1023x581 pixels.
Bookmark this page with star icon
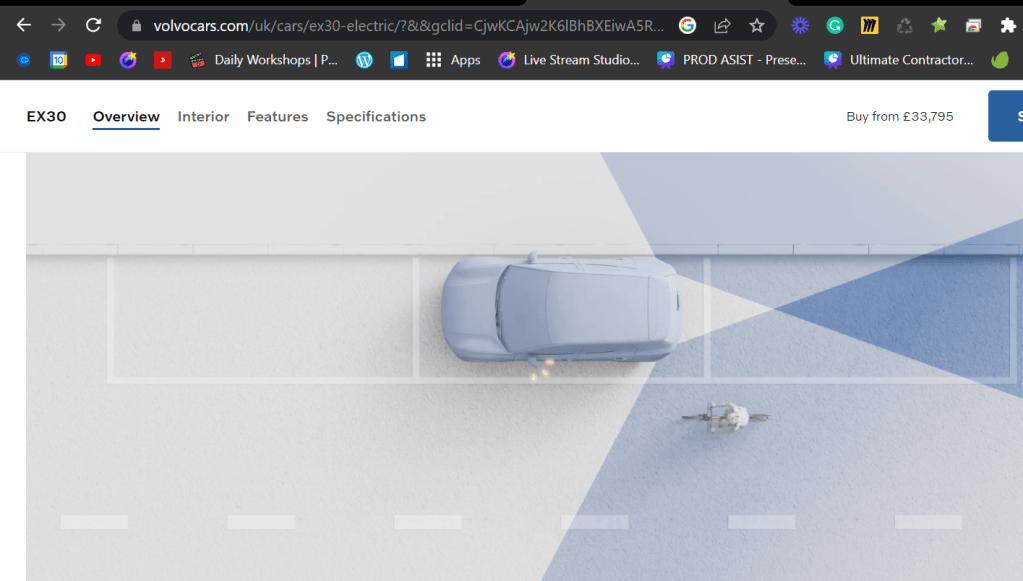coord(757,25)
